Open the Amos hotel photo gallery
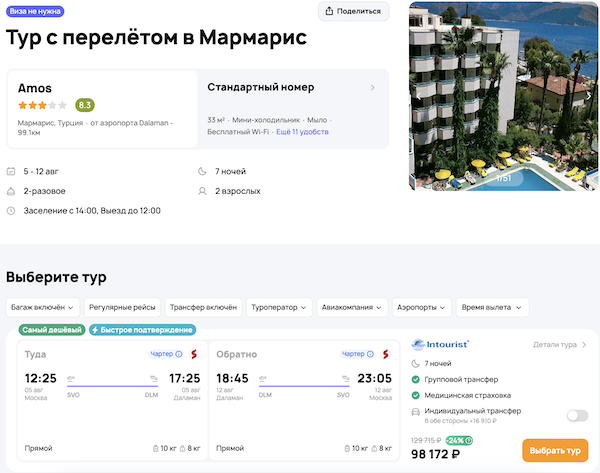This screenshot has width=600, height=473. (504, 95)
